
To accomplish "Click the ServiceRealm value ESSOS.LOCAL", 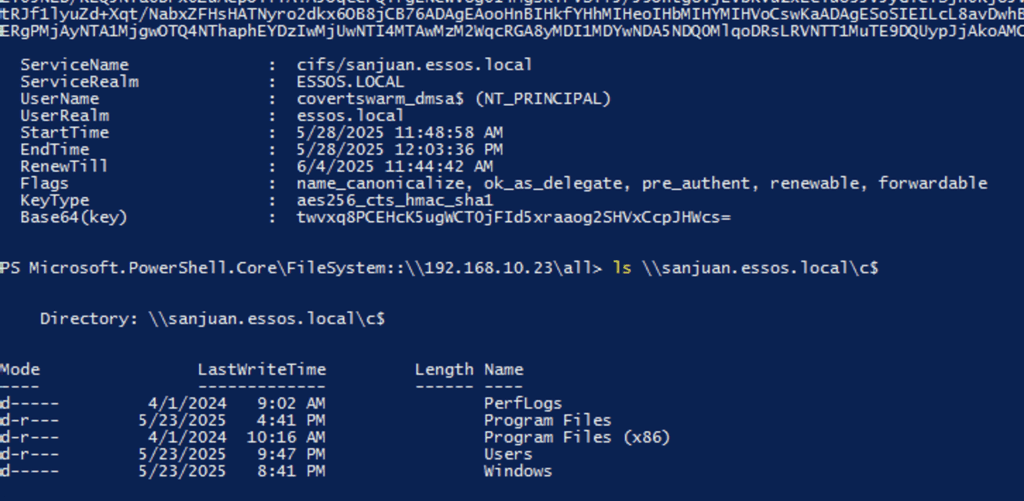I will click(350, 82).
